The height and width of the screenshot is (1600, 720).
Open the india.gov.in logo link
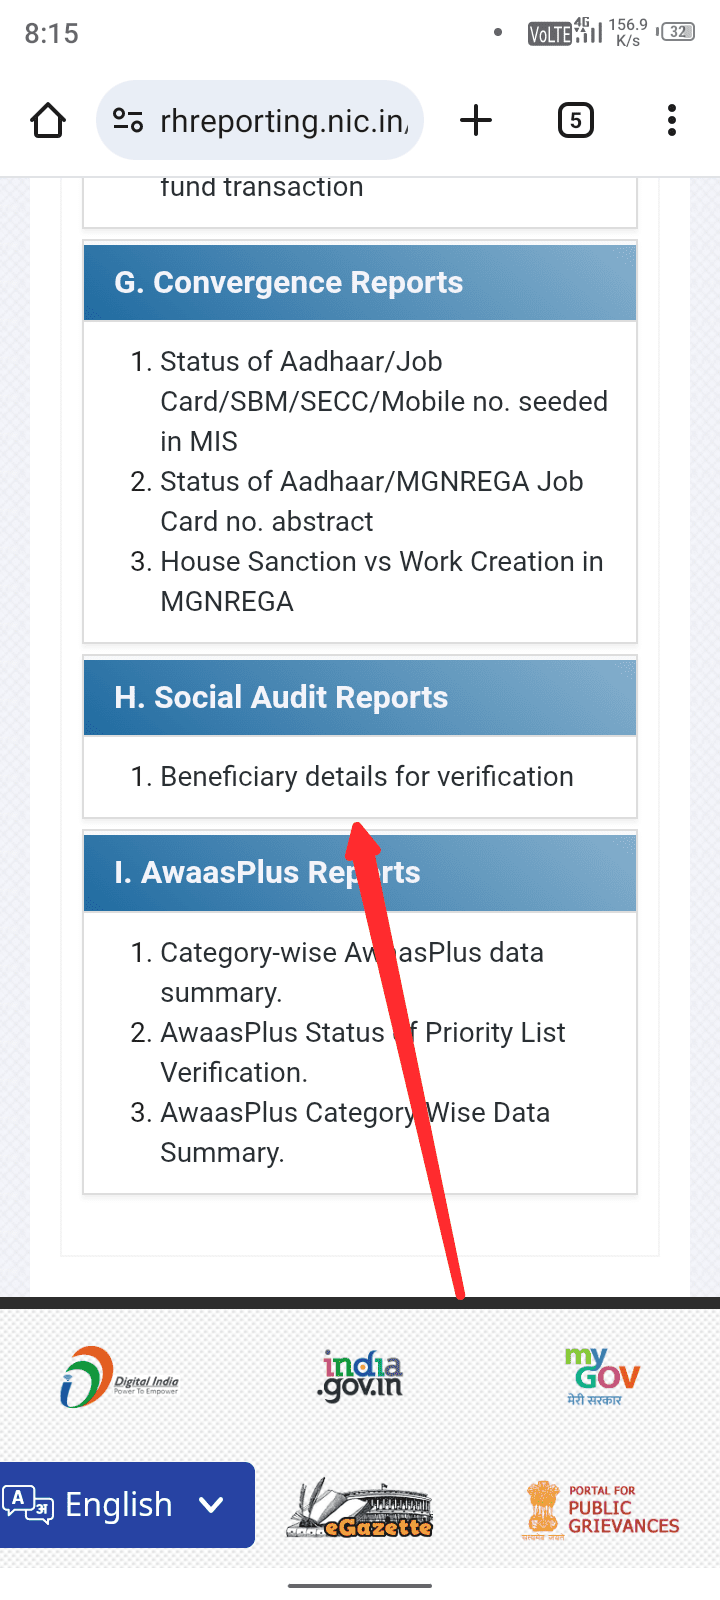point(360,1375)
